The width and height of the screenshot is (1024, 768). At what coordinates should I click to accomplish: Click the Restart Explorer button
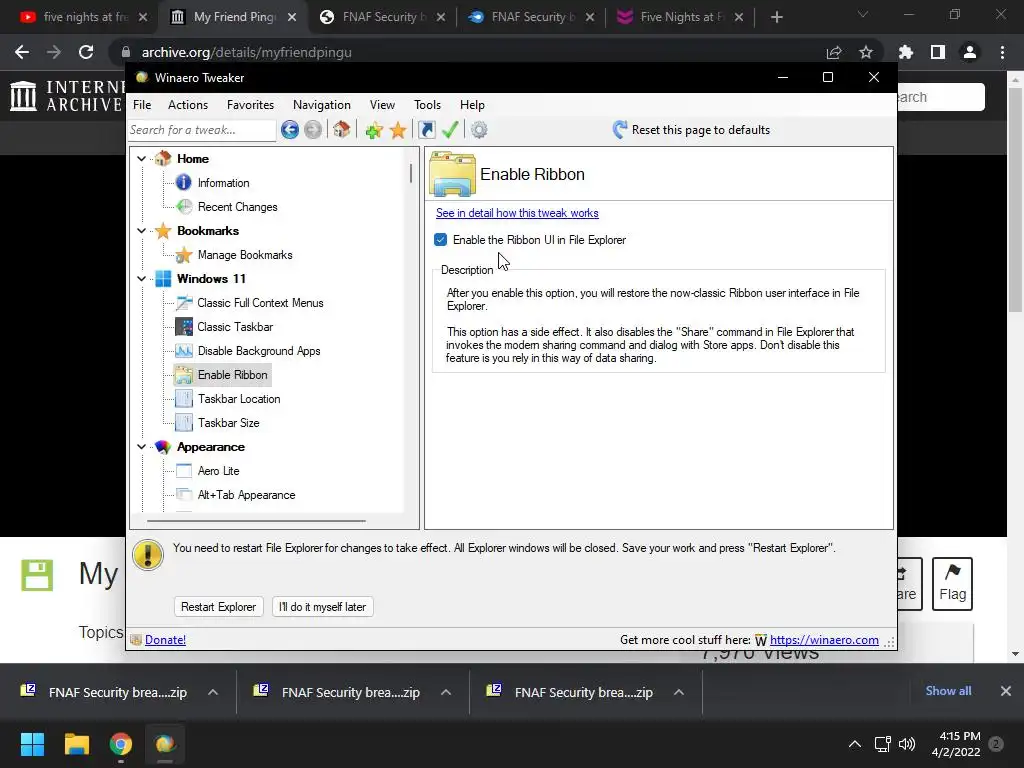(218, 607)
